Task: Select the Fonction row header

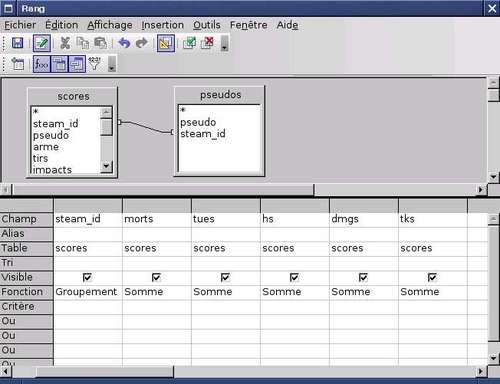Action: pyautogui.click(x=26, y=292)
